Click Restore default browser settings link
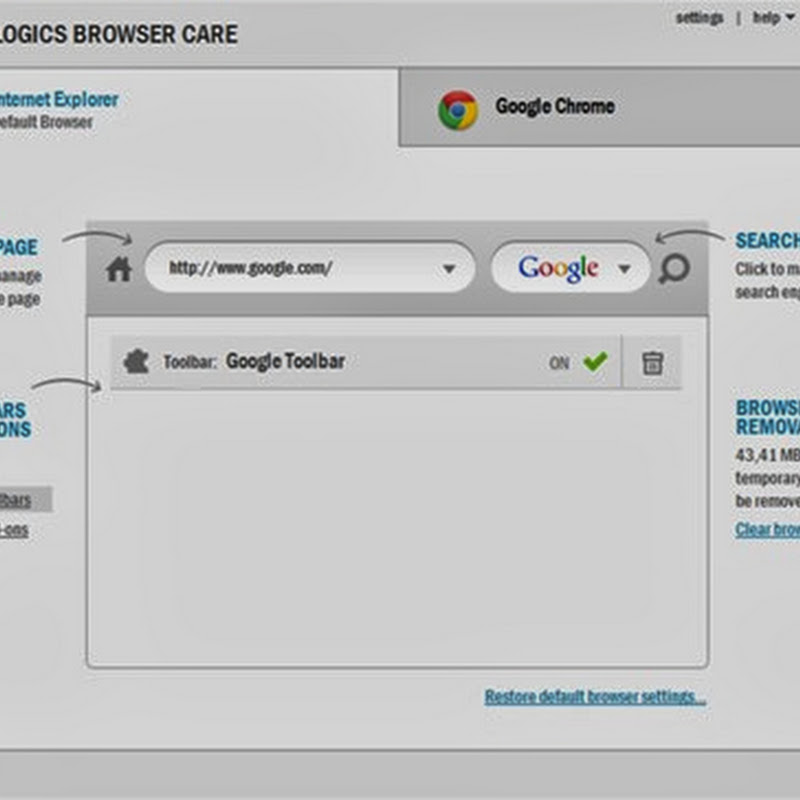 pyautogui.click(x=595, y=697)
